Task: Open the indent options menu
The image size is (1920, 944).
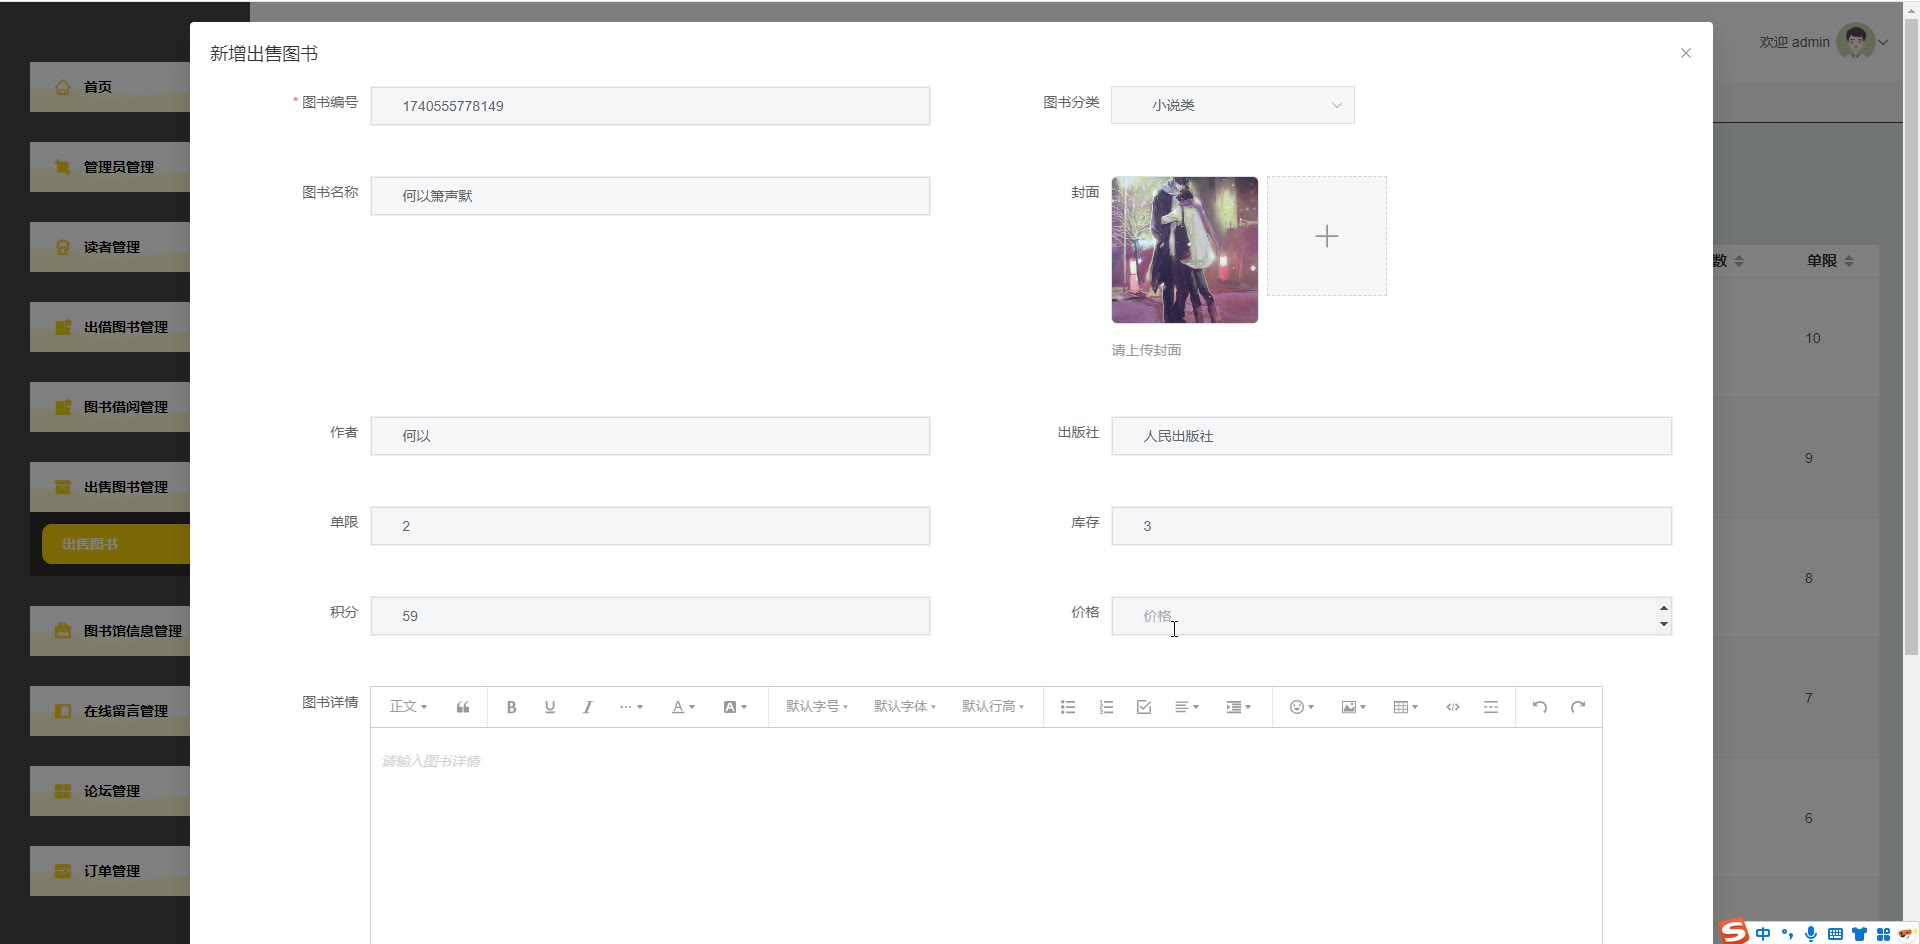Action: 1239,707
